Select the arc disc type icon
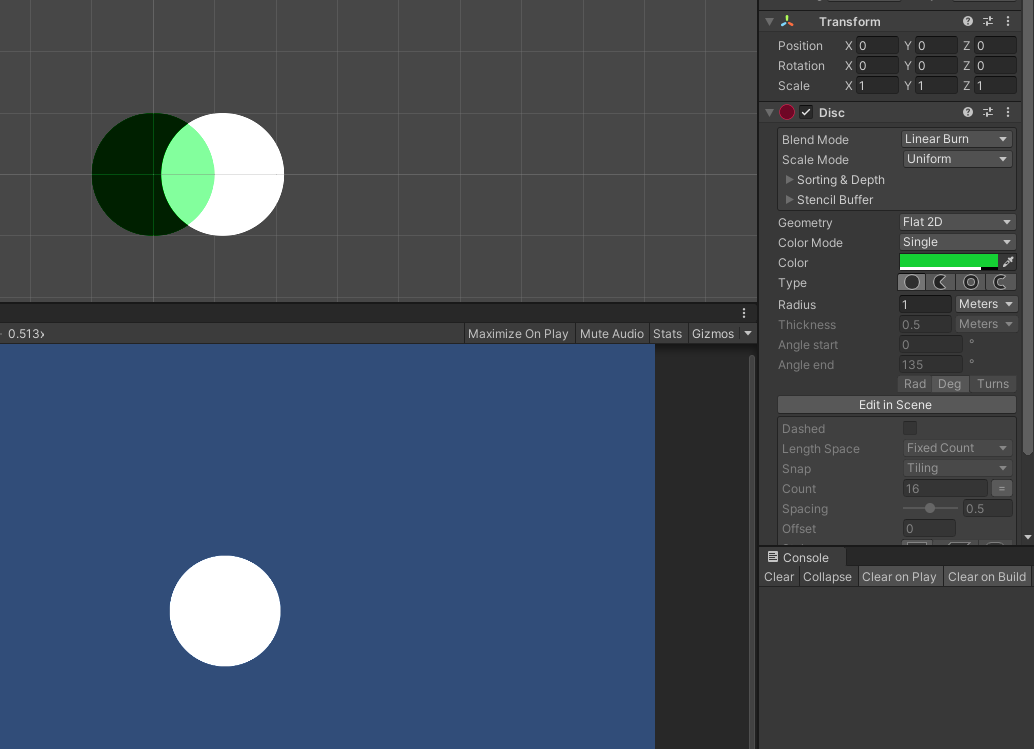Screen dimensions: 1034x749 pyautogui.click(x=1000, y=282)
